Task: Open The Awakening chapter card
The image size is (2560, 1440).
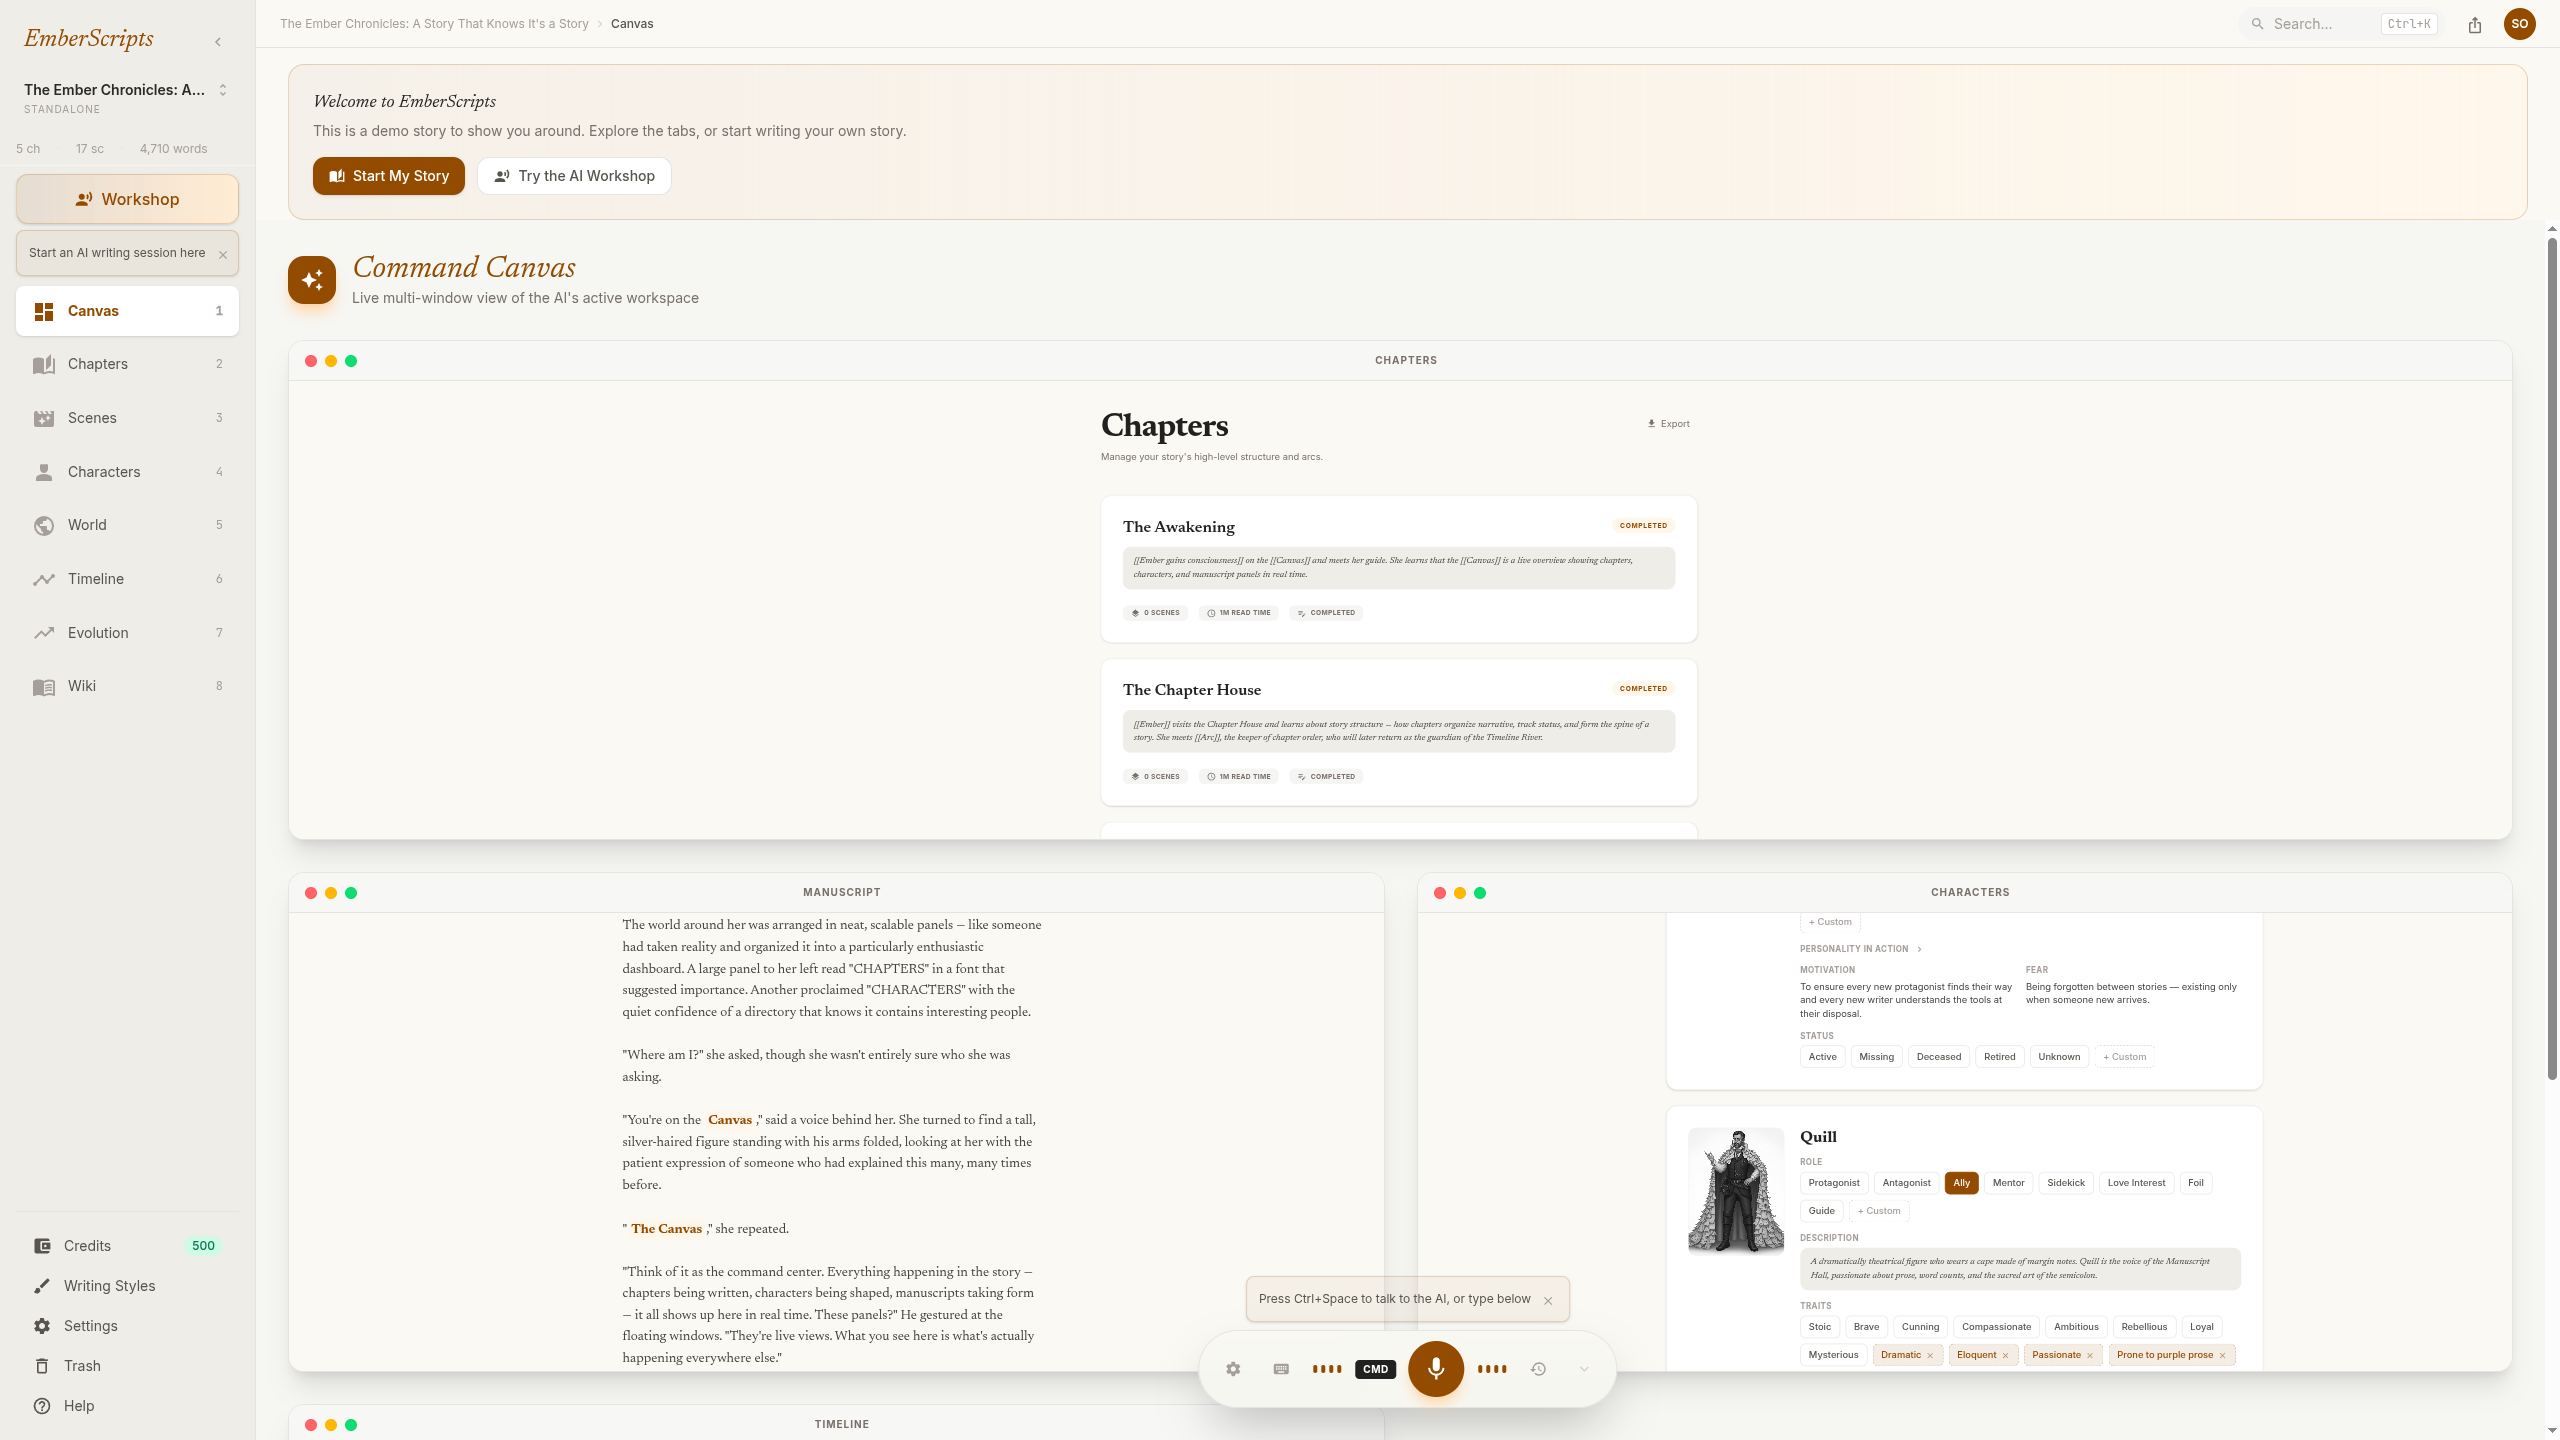Action: coord(1399,569)
